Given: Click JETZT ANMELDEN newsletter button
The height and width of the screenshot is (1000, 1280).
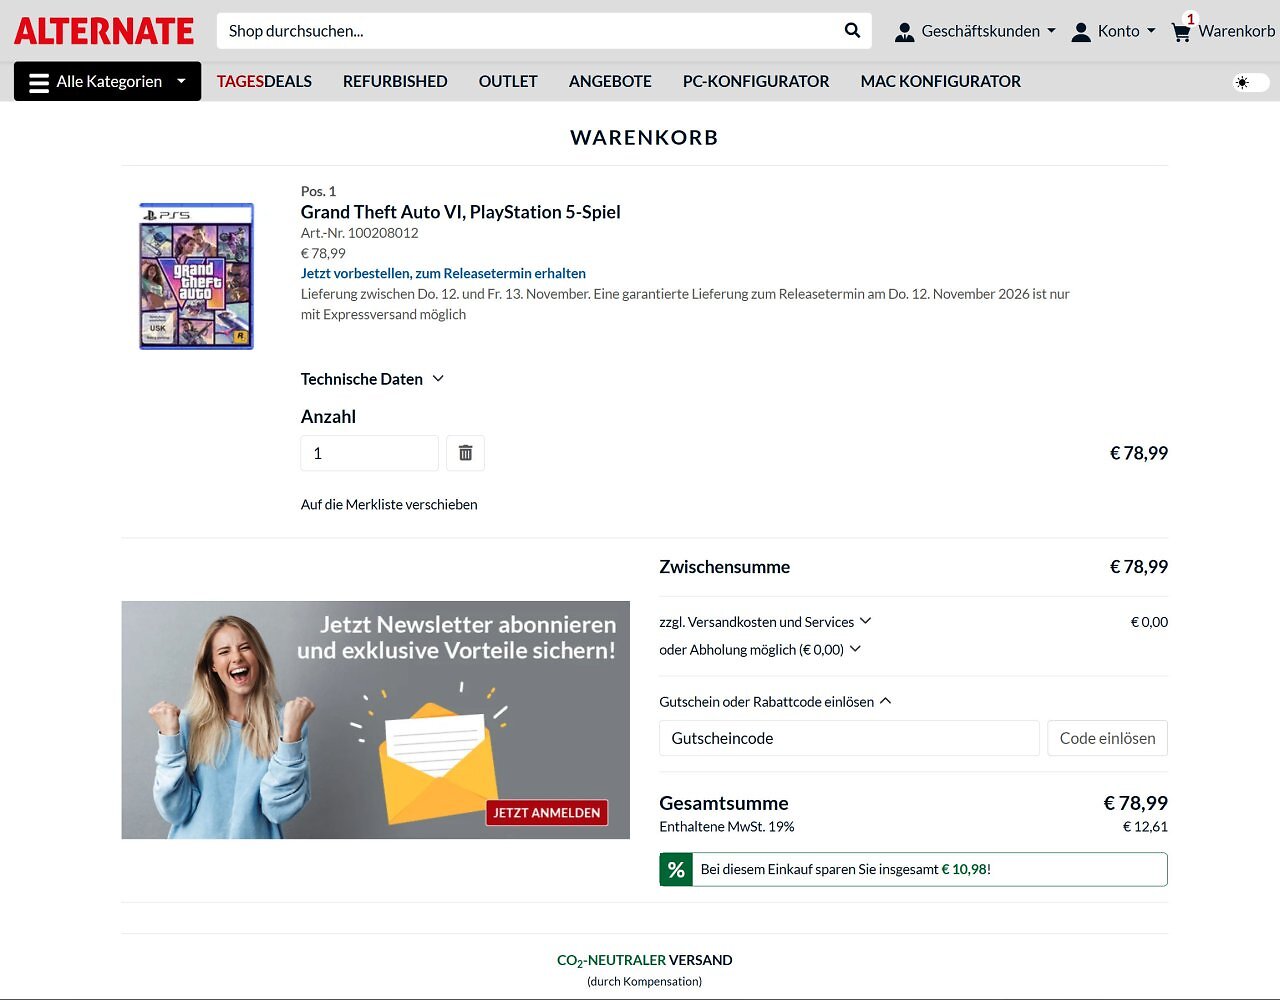Looking at the screenshot, I should [x=547, y=813].
